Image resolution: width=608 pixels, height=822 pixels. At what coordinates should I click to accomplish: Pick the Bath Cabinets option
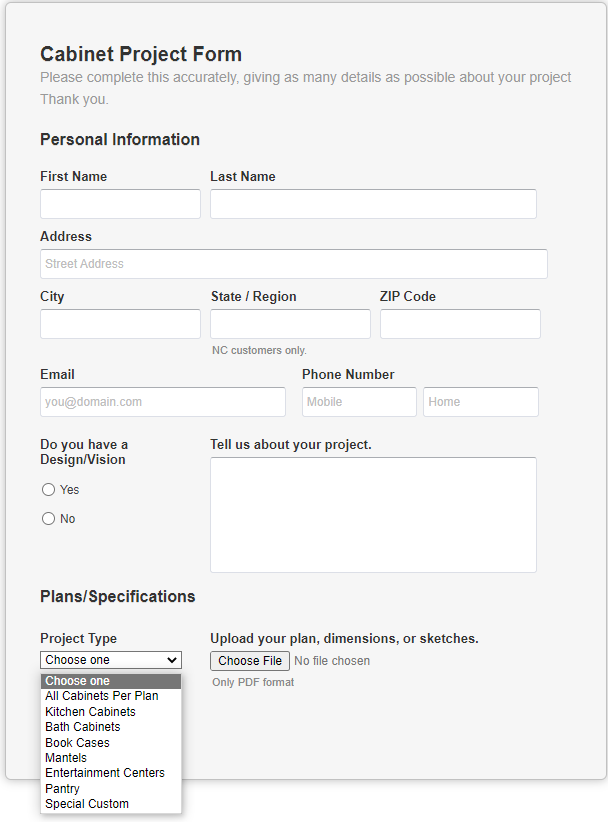(x=111, y=727)
